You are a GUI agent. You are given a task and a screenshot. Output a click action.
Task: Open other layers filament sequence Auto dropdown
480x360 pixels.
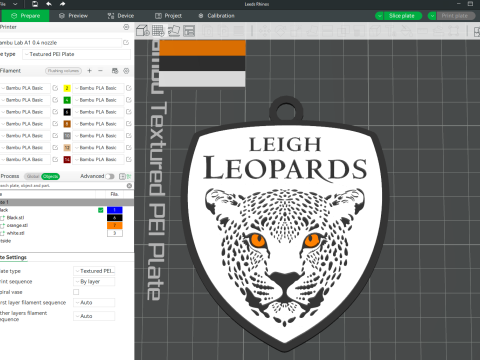[94, 316]
